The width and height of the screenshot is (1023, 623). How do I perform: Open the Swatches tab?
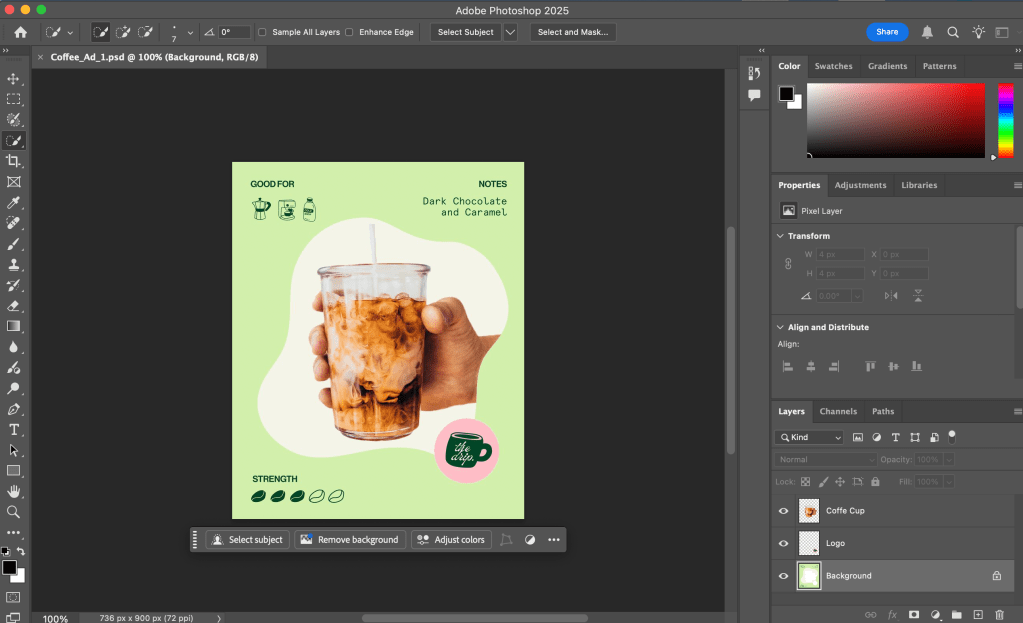[x=833, y=66]
